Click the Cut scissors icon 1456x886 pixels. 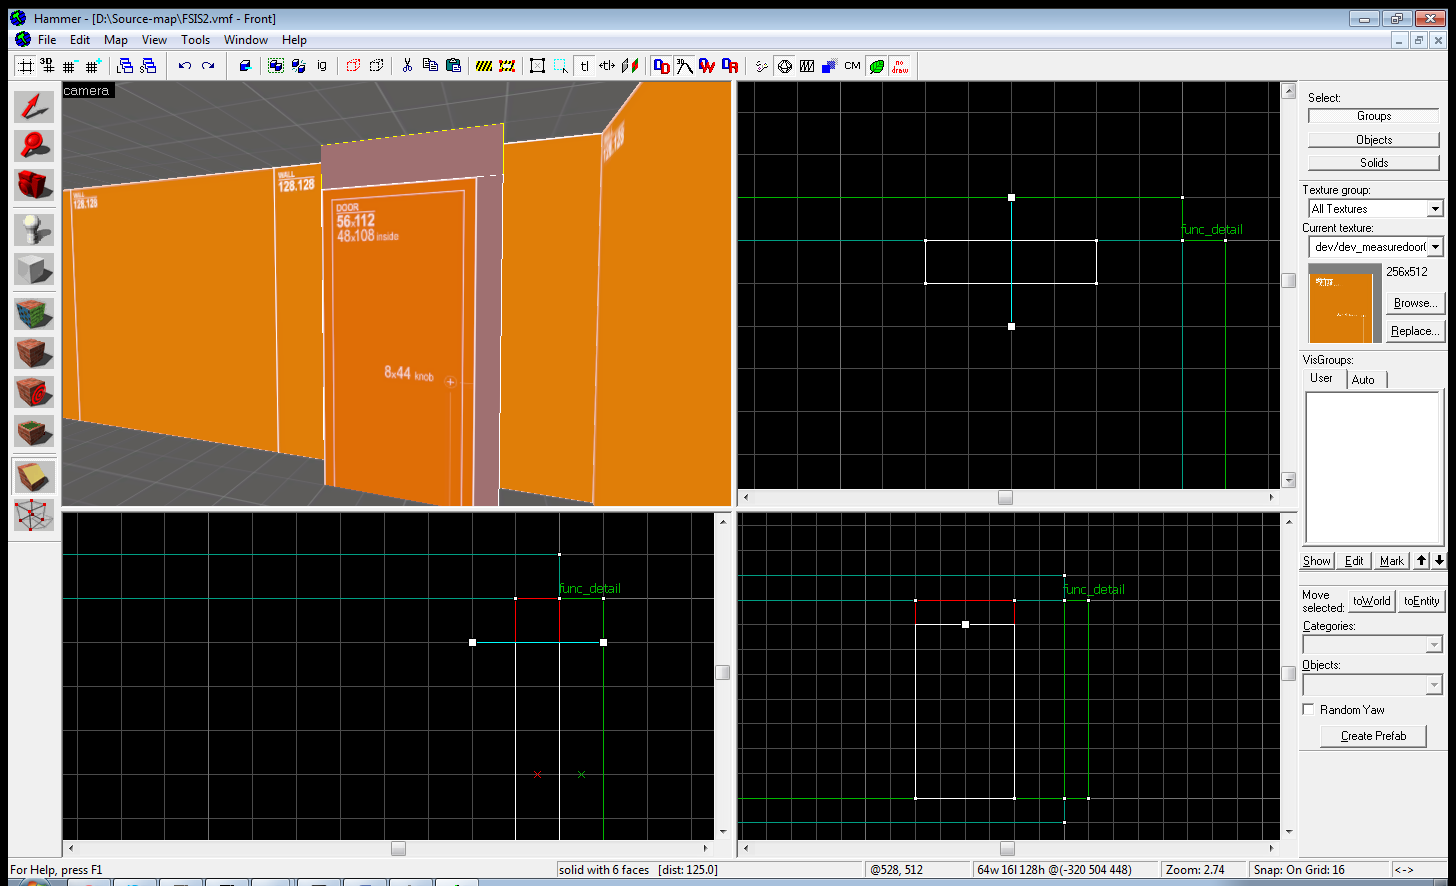(x=407, y=66)
